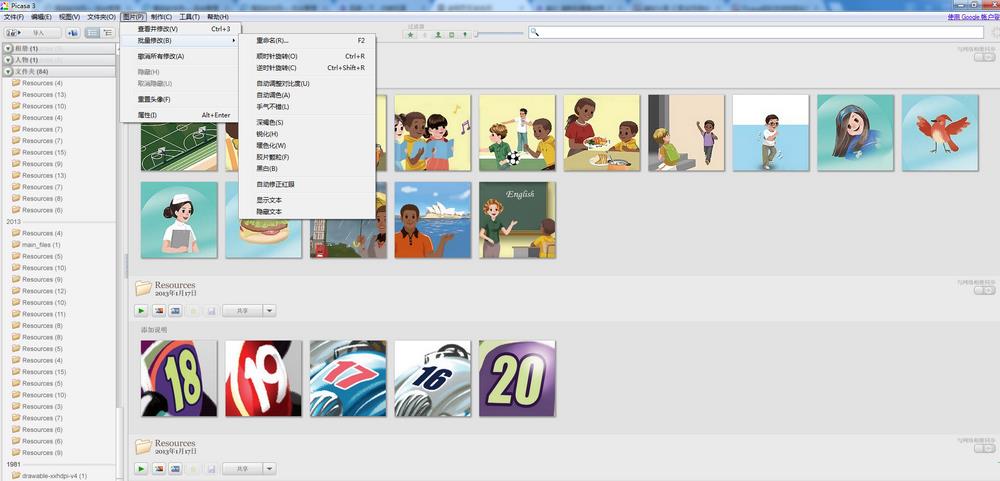Collapse the 文件夹 (84) section
The width and height of the screenshot is (1000, 481).
(x=8, y=72)
